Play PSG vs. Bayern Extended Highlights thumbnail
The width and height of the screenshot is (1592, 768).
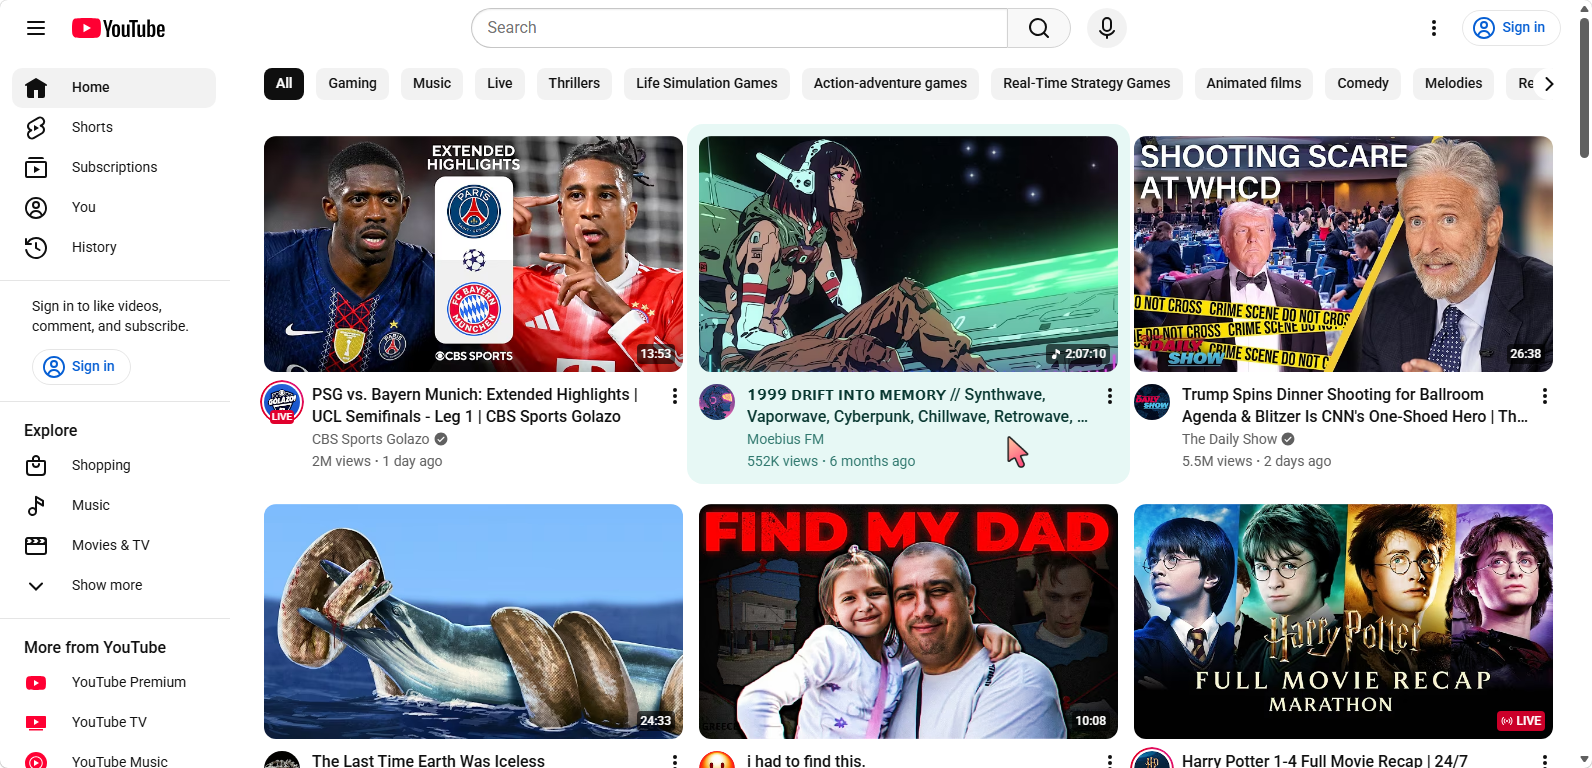(x=473, y=254)
